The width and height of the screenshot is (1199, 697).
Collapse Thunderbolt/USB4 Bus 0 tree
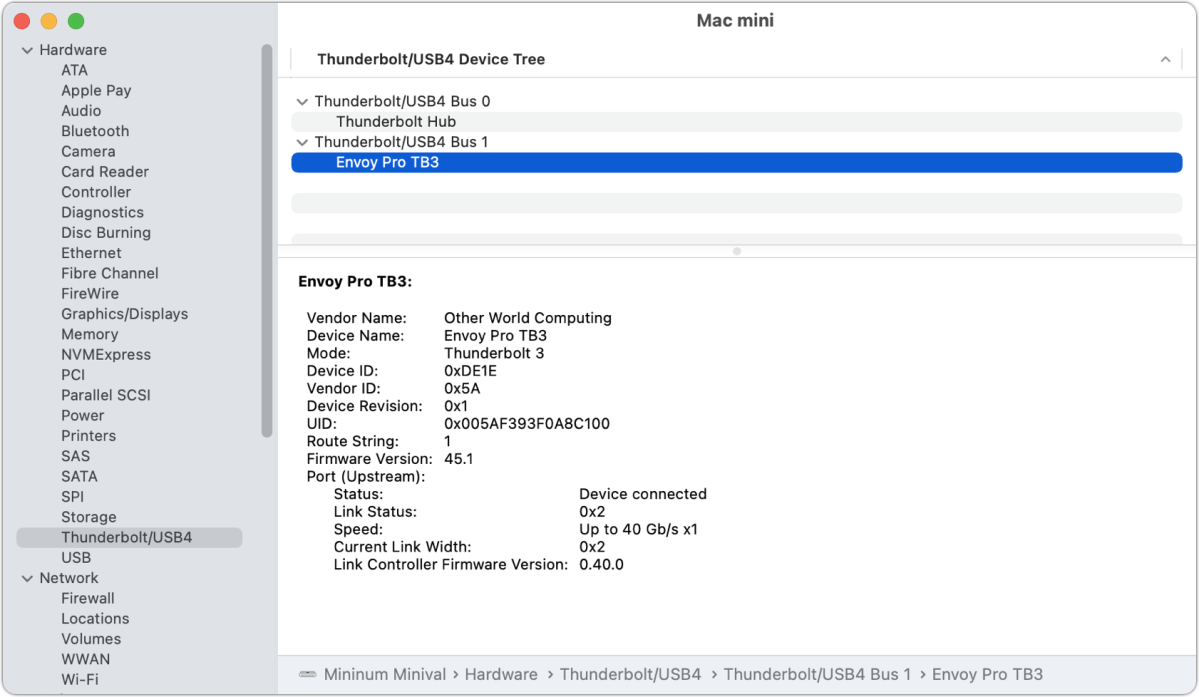[302, 102]
